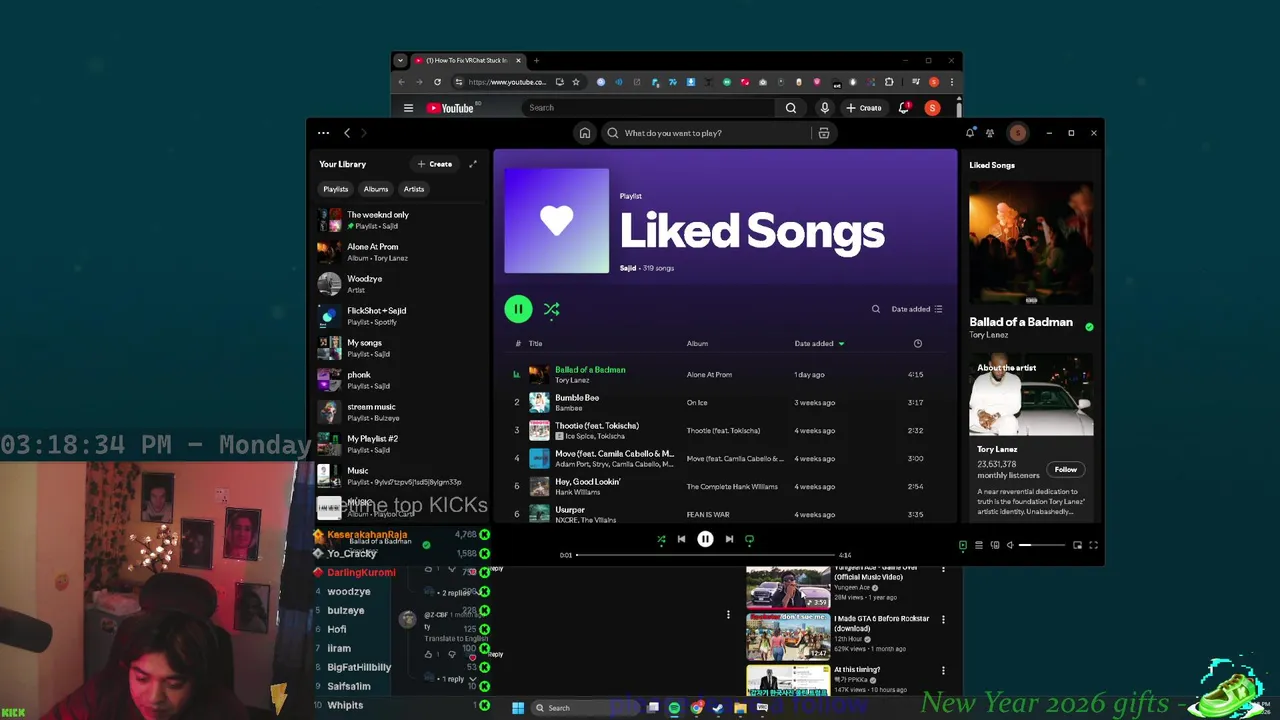The height and width of the screenshot is (720, 1280).
Task: Click the YouTube search field in Chrome
Action: 648,108
